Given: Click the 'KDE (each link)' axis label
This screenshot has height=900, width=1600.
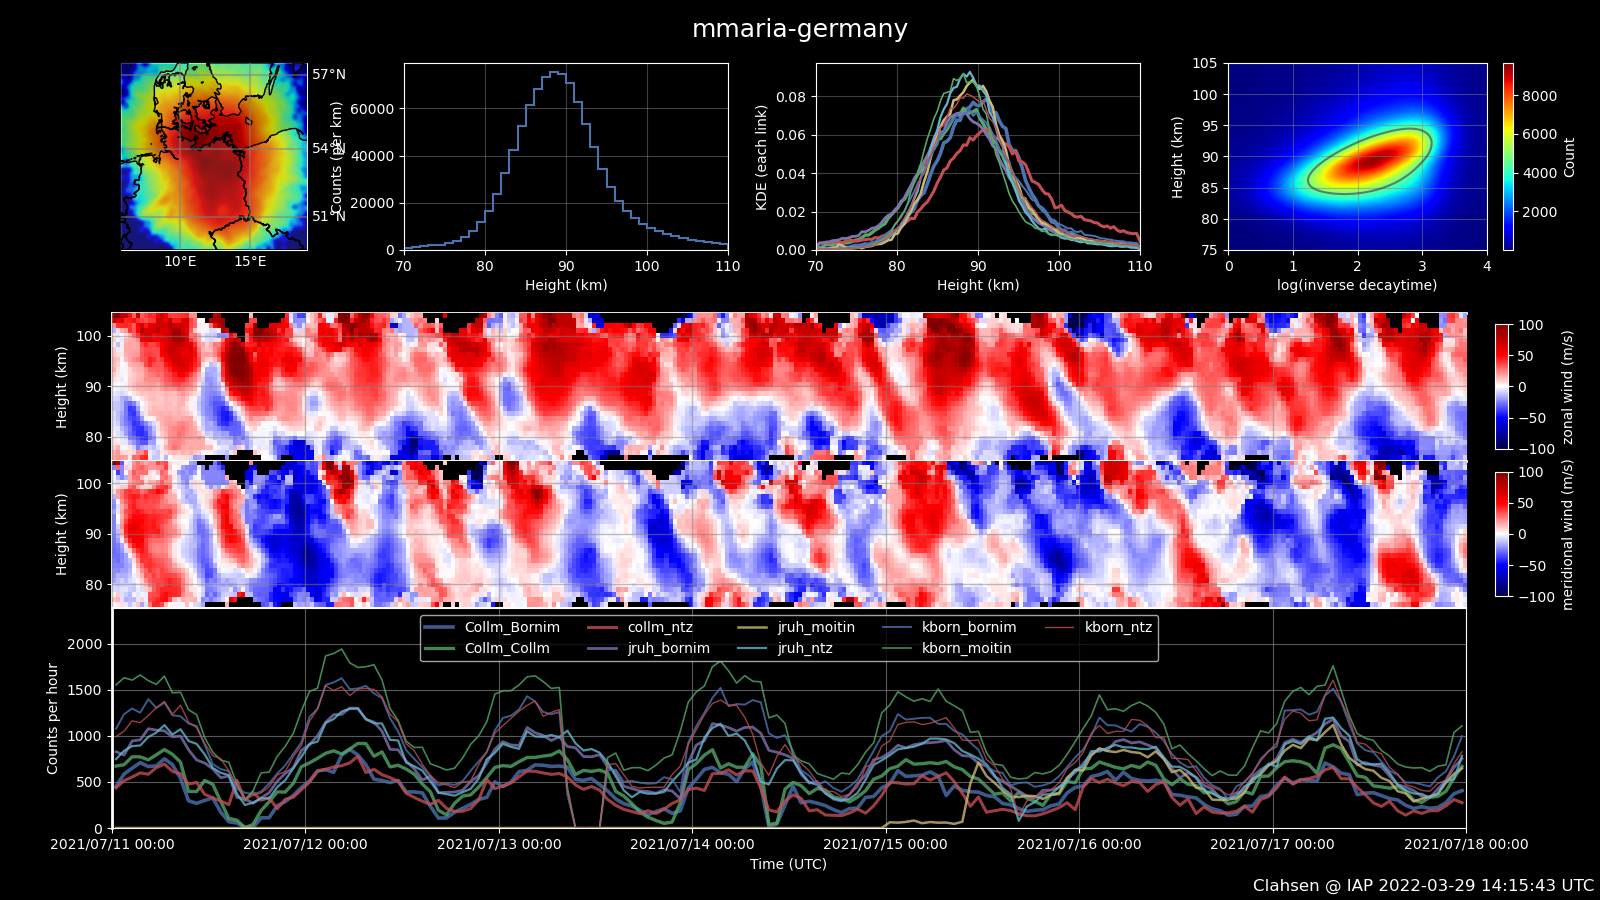Looking at the screenshot, I should [761, 157].
